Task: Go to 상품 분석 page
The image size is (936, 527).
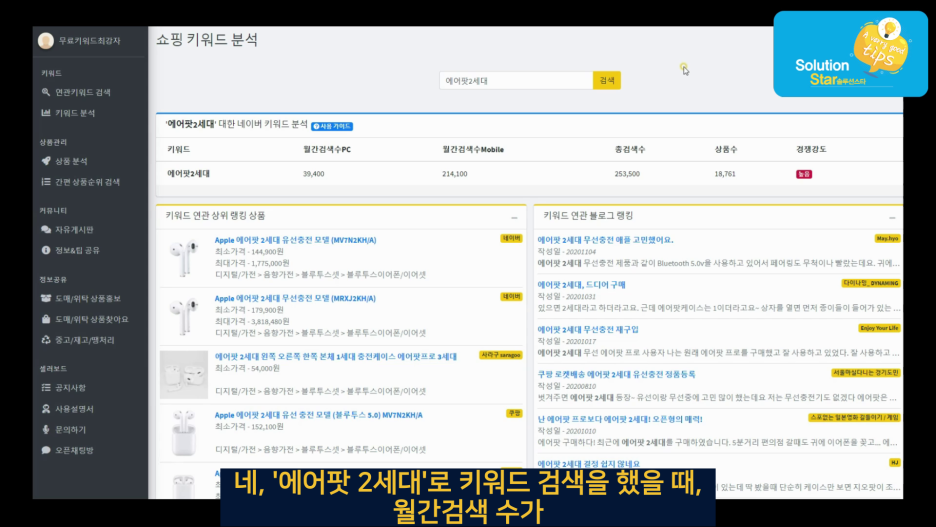Action: point(71,161)
